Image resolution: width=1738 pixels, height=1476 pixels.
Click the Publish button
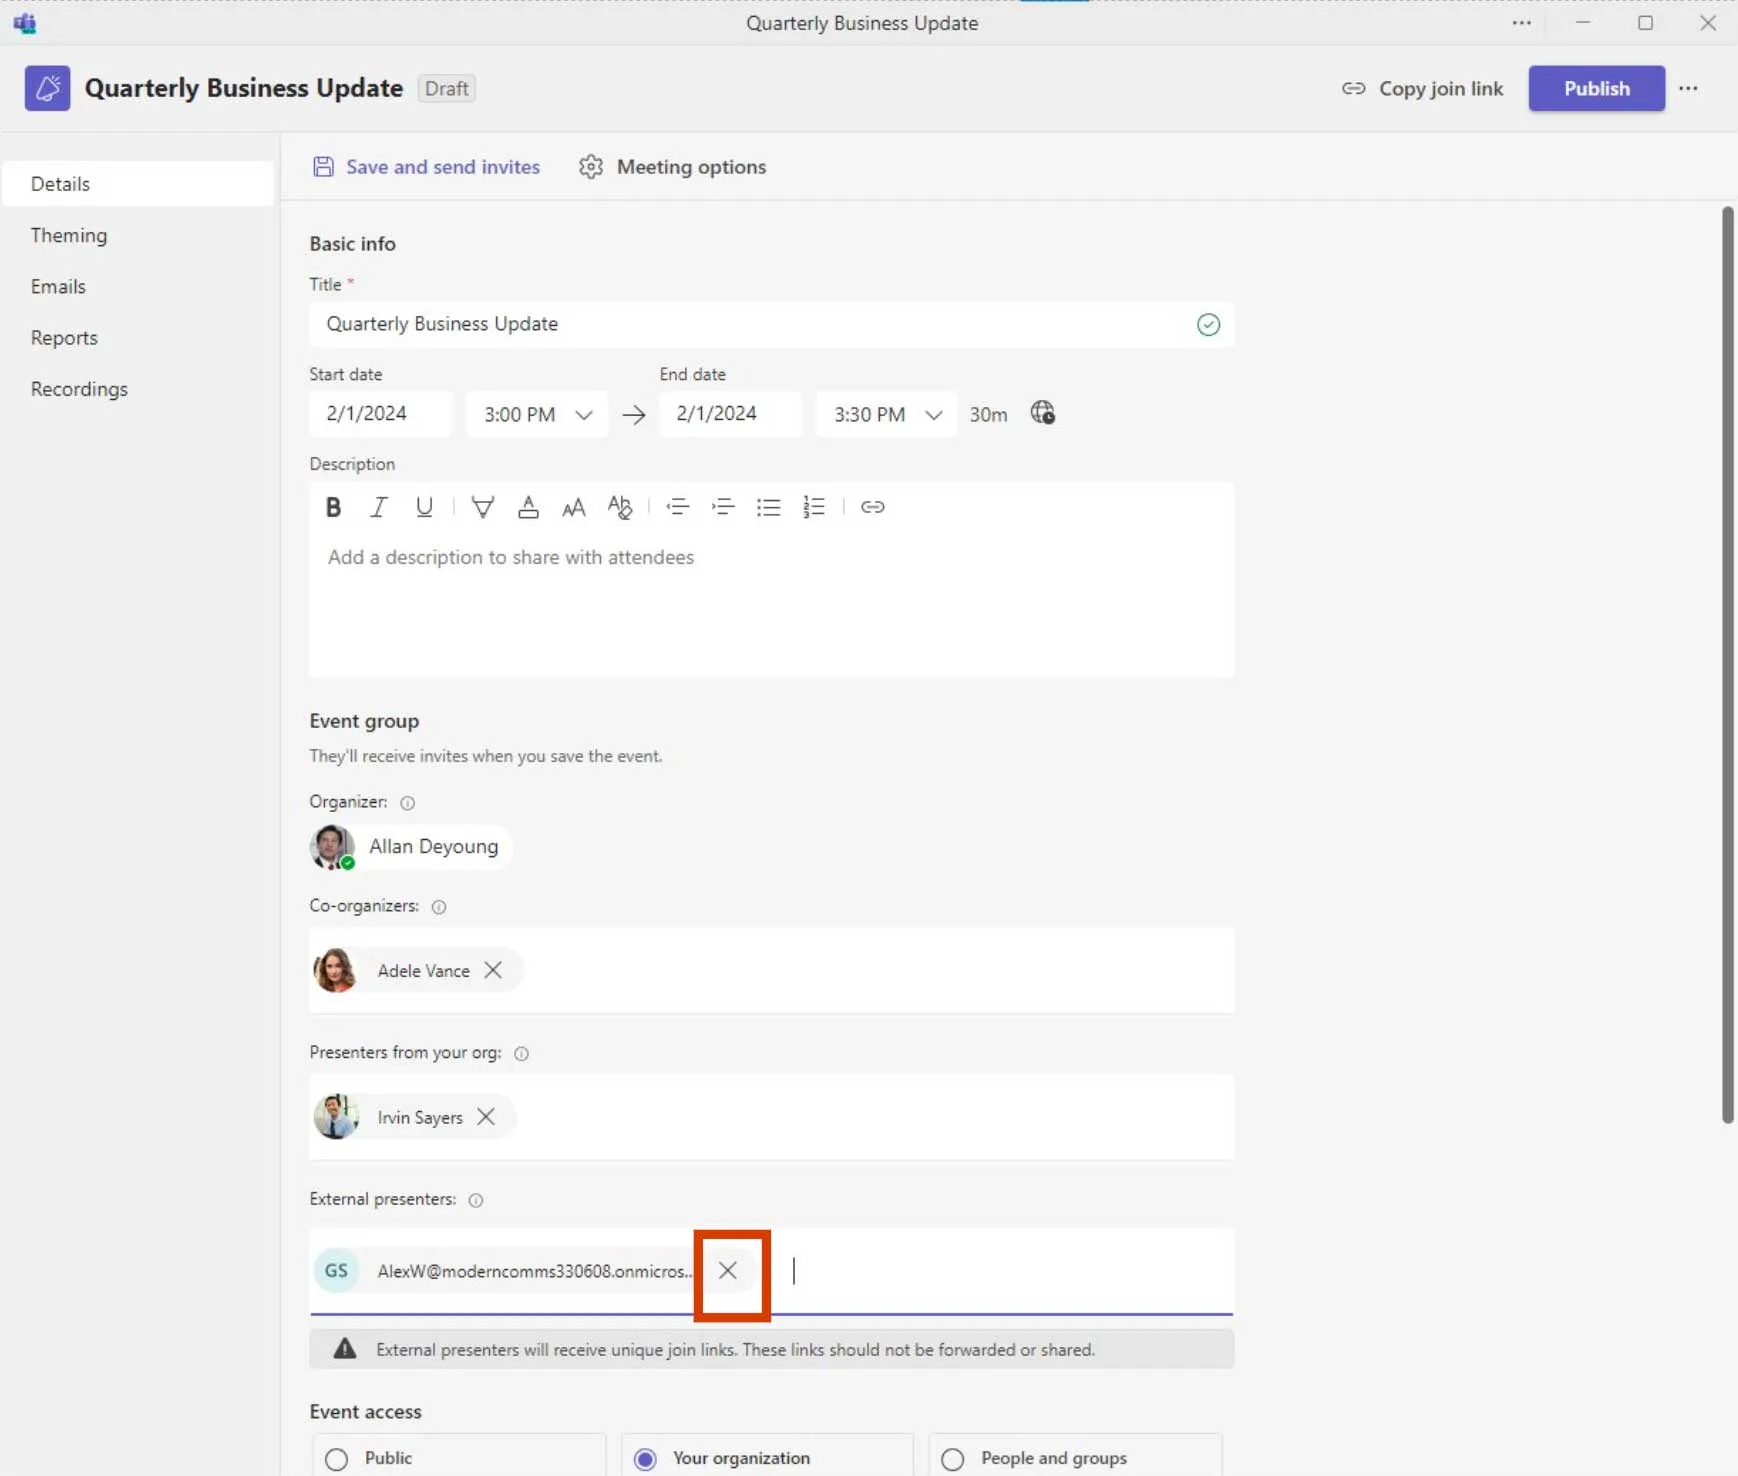click(x=1596, y=88)
